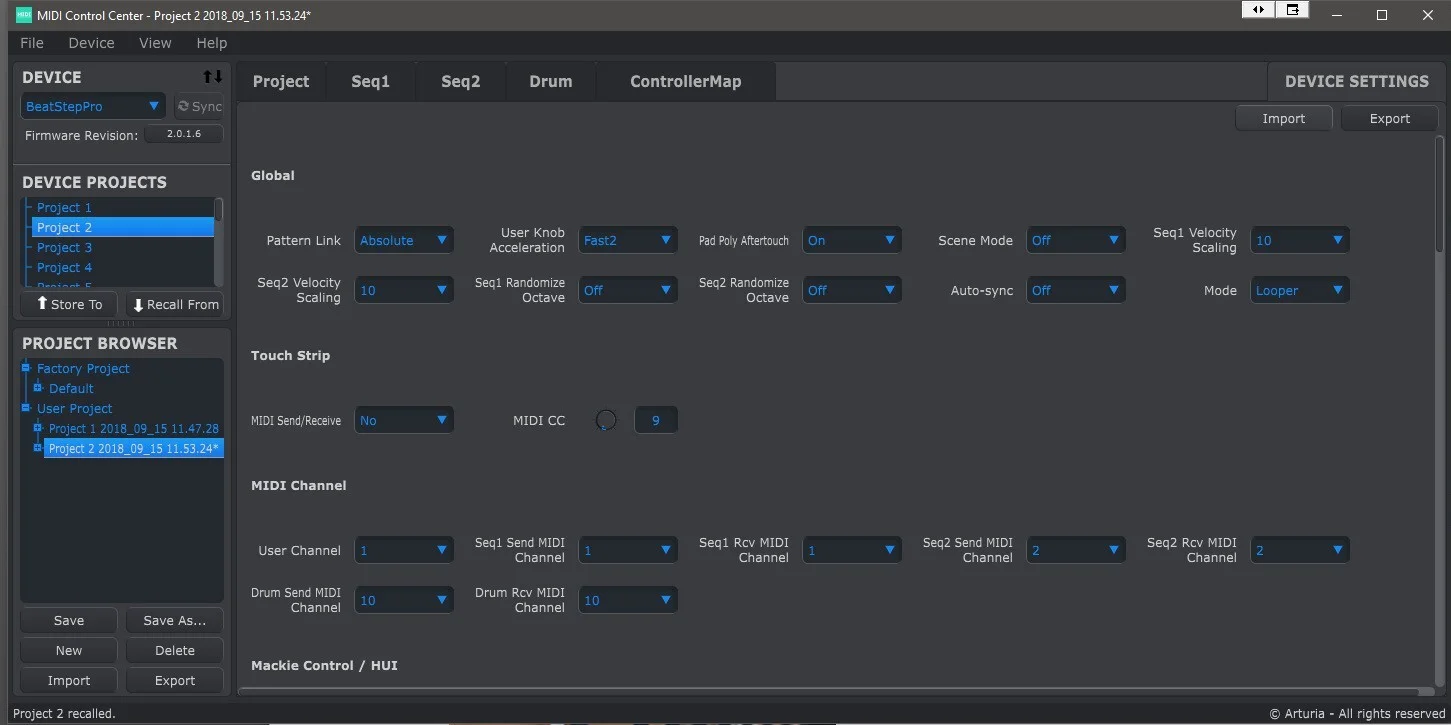Viewport: 1451px width, 725px height.
Task: Open the View menu
Action: coord(155,43)
